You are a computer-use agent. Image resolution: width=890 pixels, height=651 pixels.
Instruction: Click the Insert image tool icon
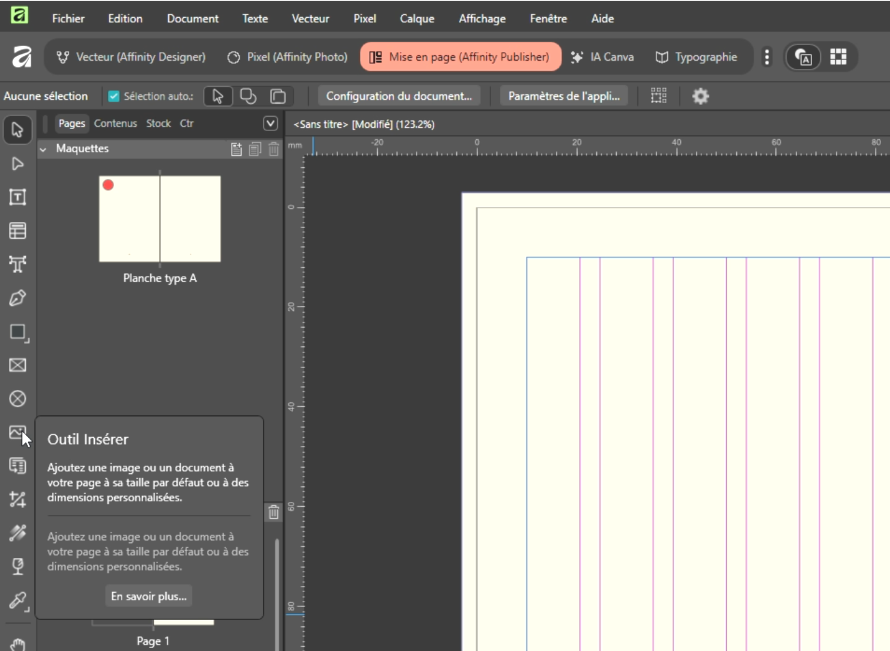[x=17, y=433]
